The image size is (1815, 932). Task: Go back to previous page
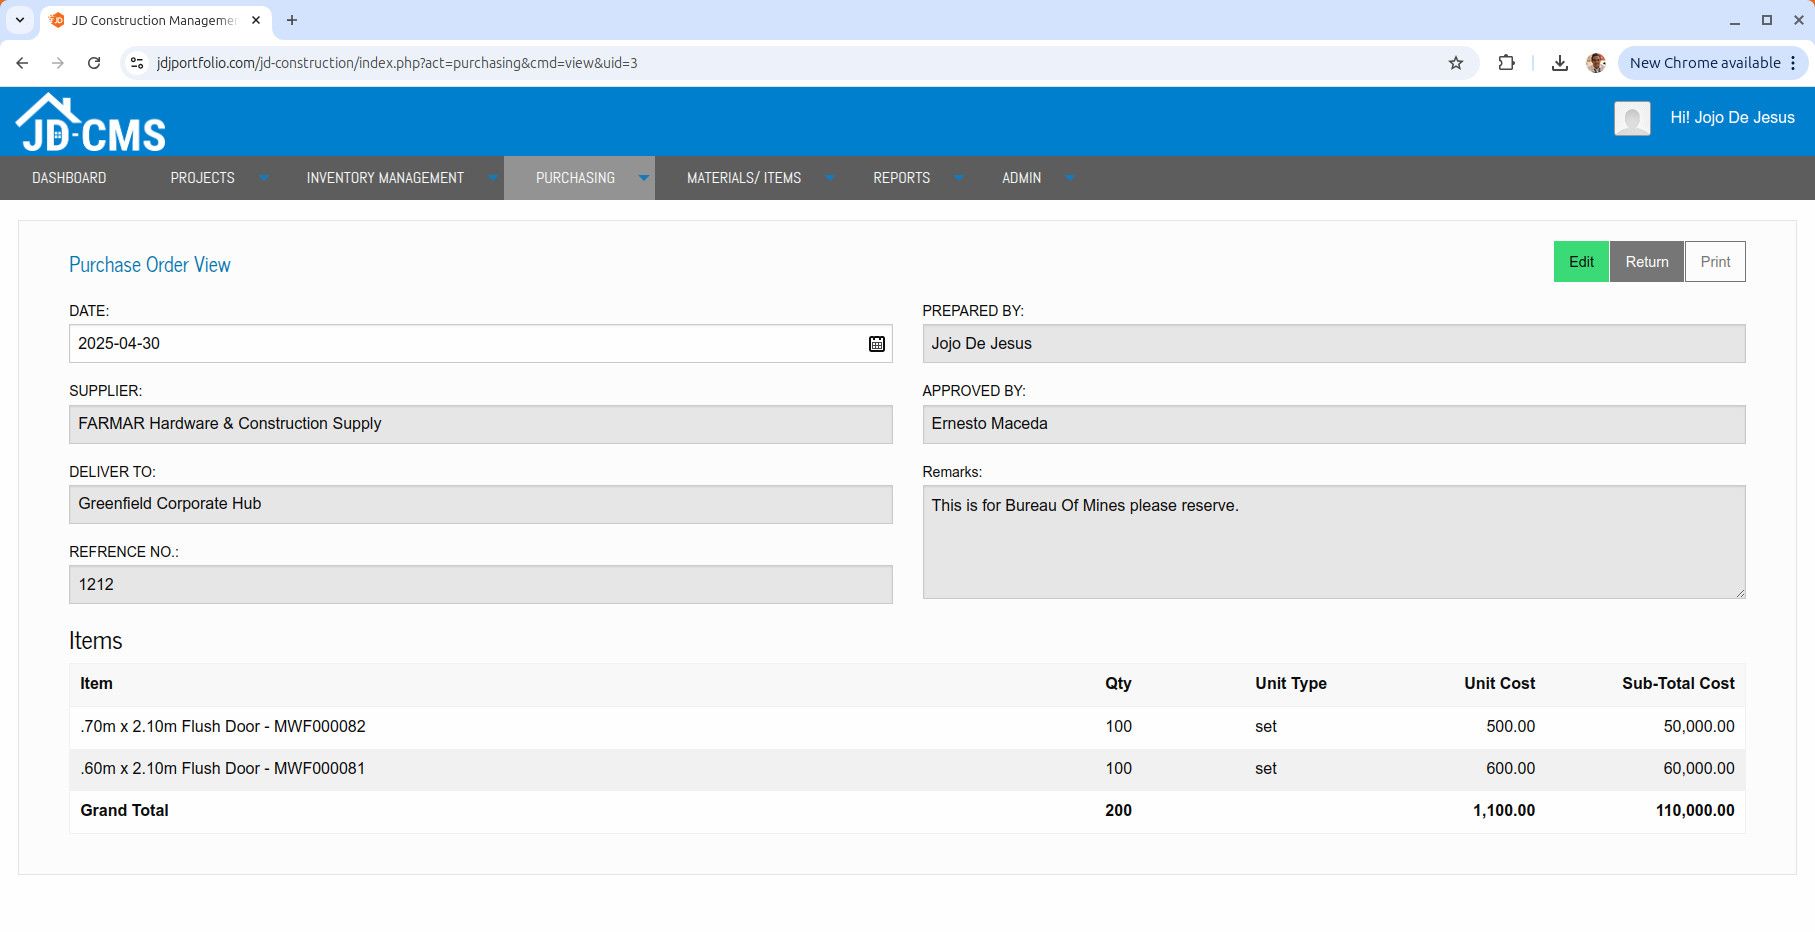(x=22, y=63)
